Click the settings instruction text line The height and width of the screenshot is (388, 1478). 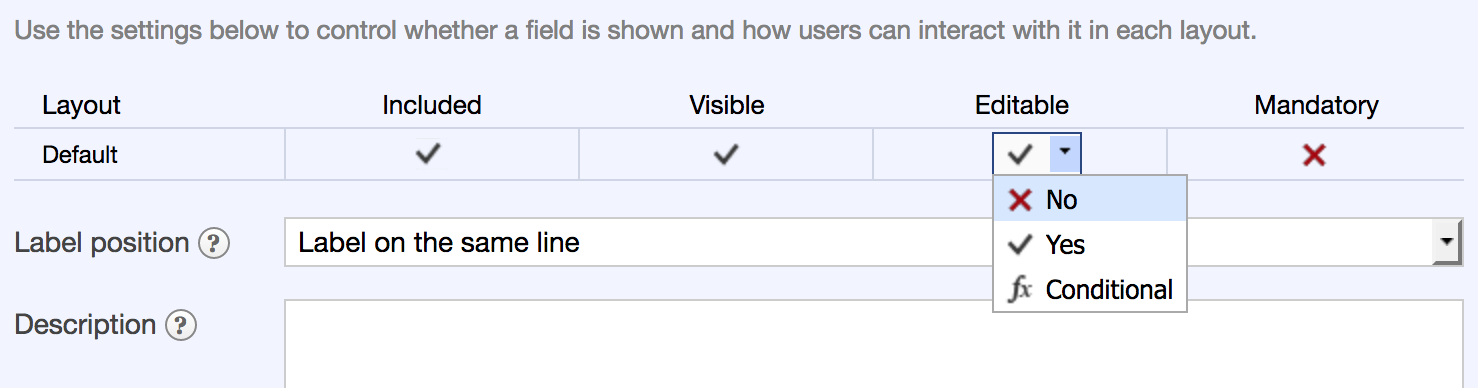tap(635, 30)
